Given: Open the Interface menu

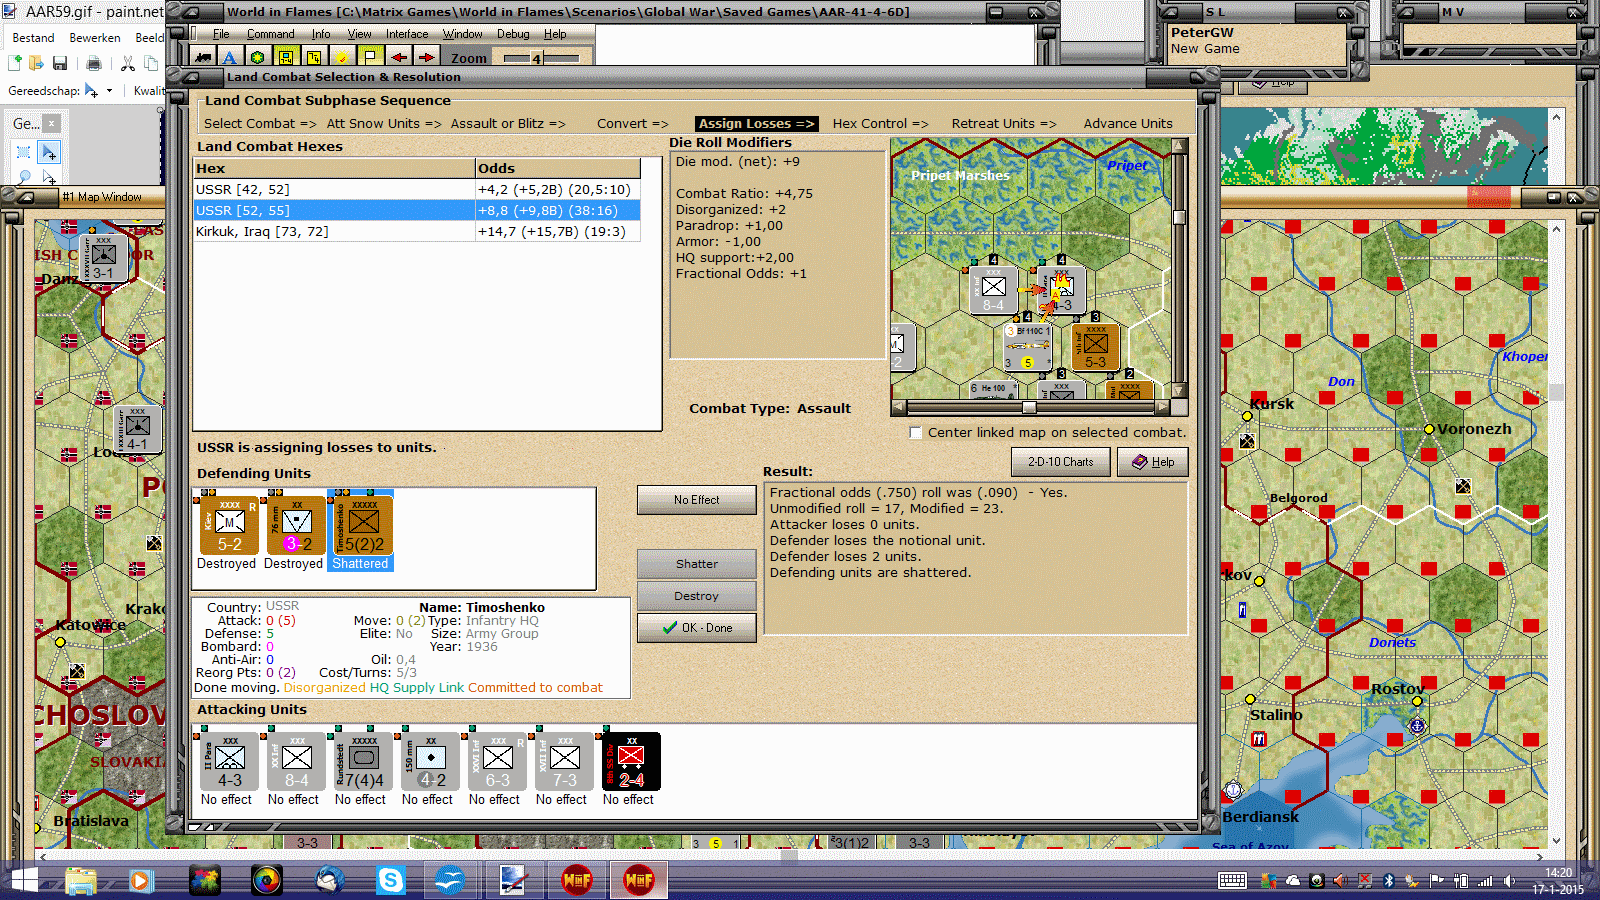Looking at the screenshot, I should pyautogui.click(x=407, y=34).
